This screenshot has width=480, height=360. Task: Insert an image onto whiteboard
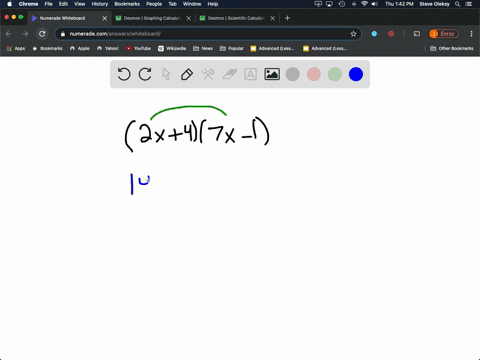click(272, 74)
